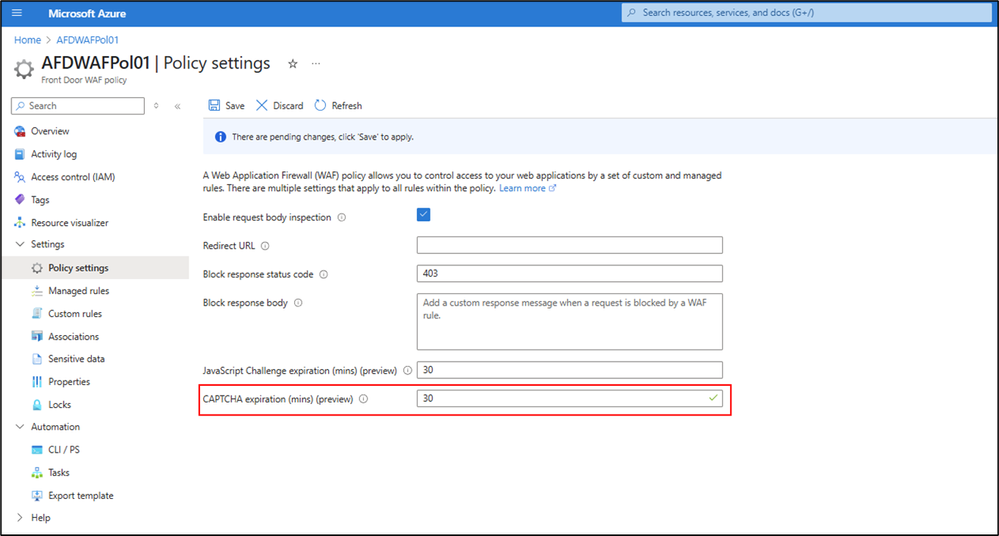Navigate to Home breadcrumb link
The image size is (999, 536).
click(27, 40)
